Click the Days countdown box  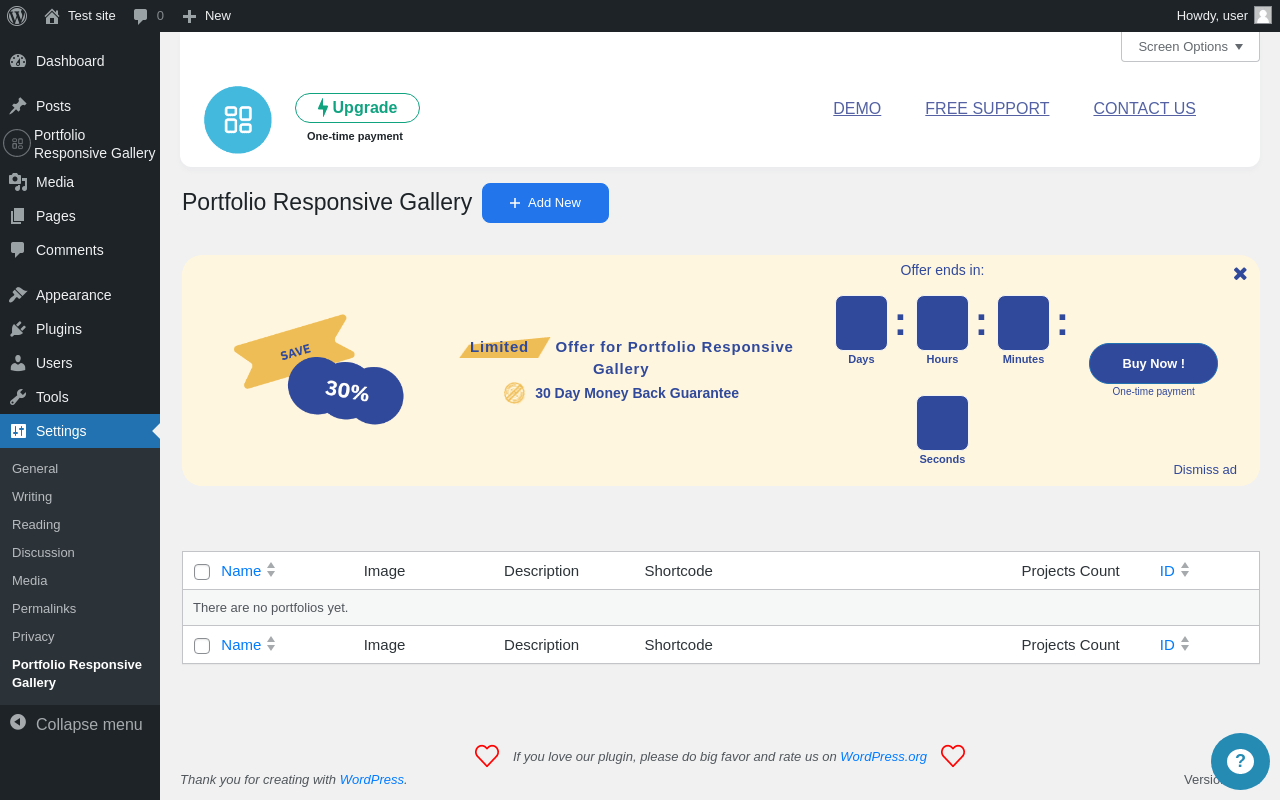861,323
